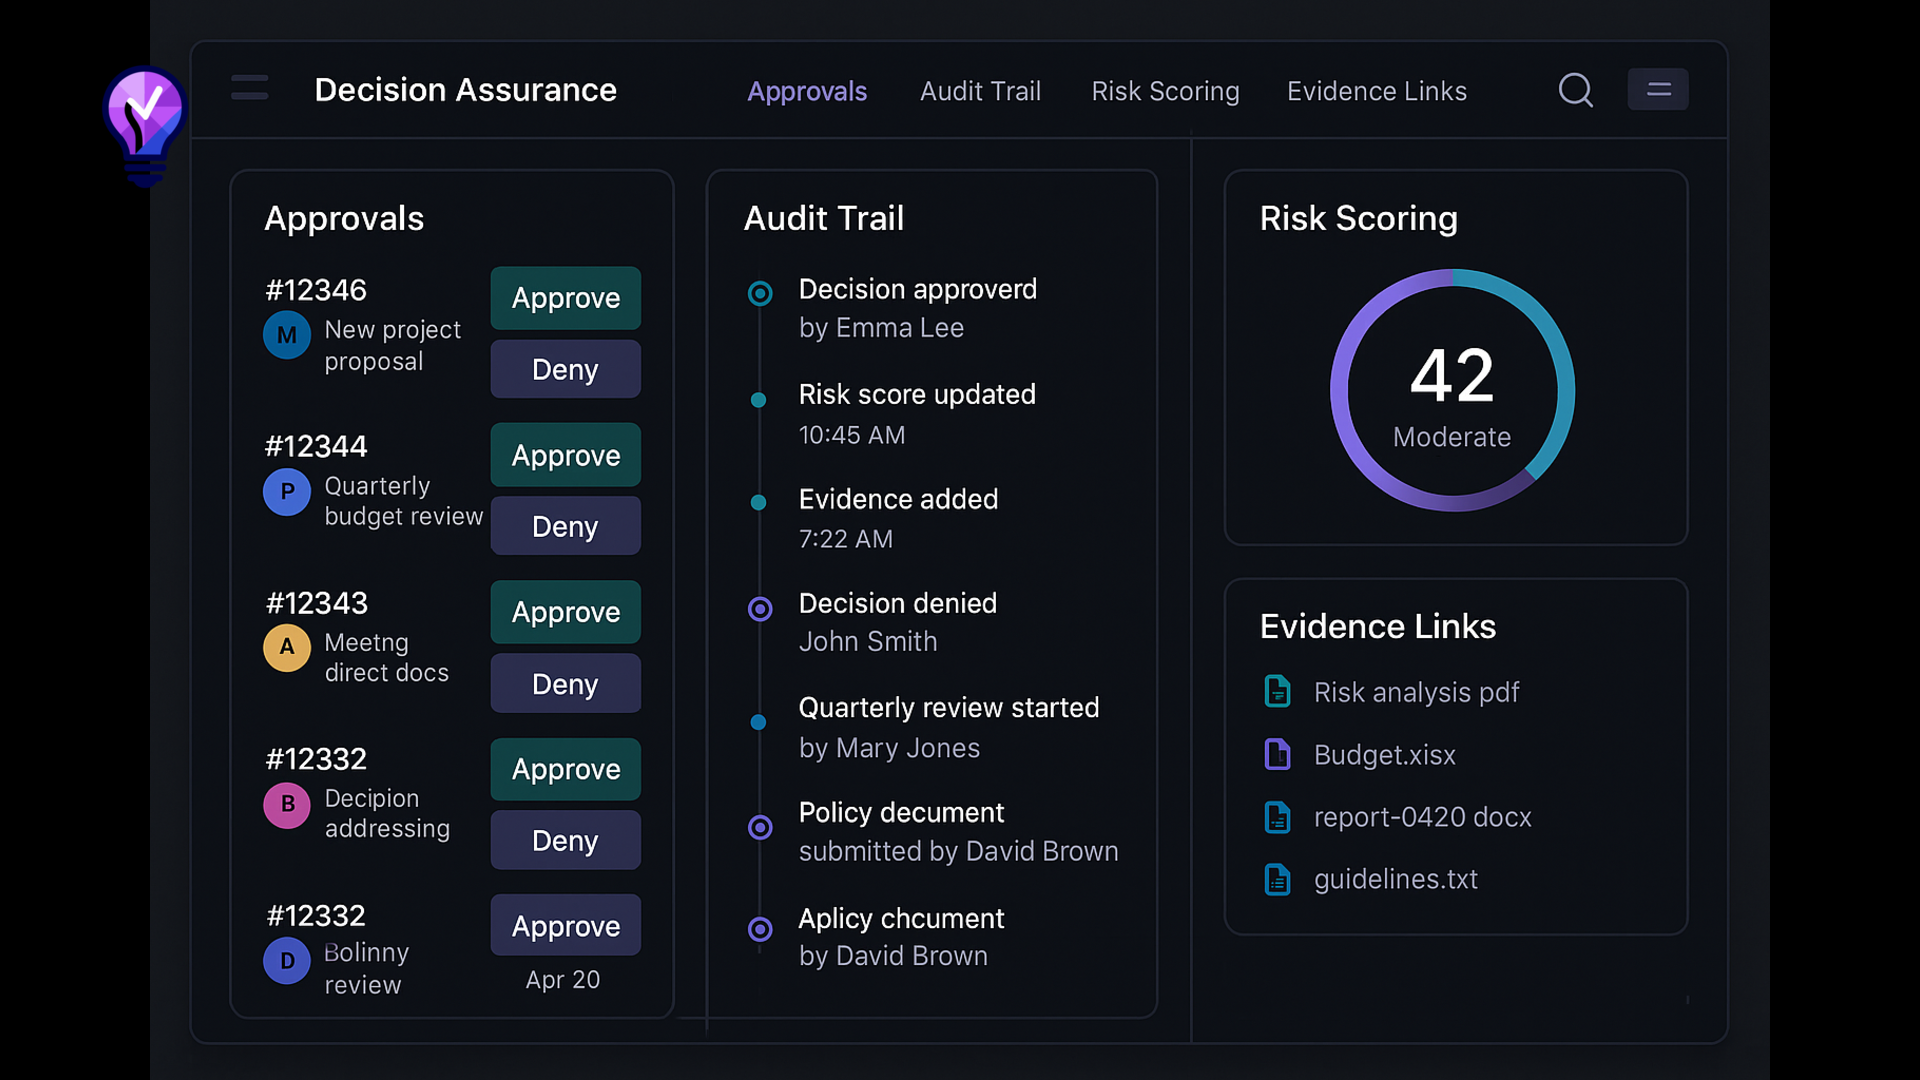Viewport: 1920px width, 1080px height.
Task: Click the yellow A avatar on #12343
Action: 286,647
